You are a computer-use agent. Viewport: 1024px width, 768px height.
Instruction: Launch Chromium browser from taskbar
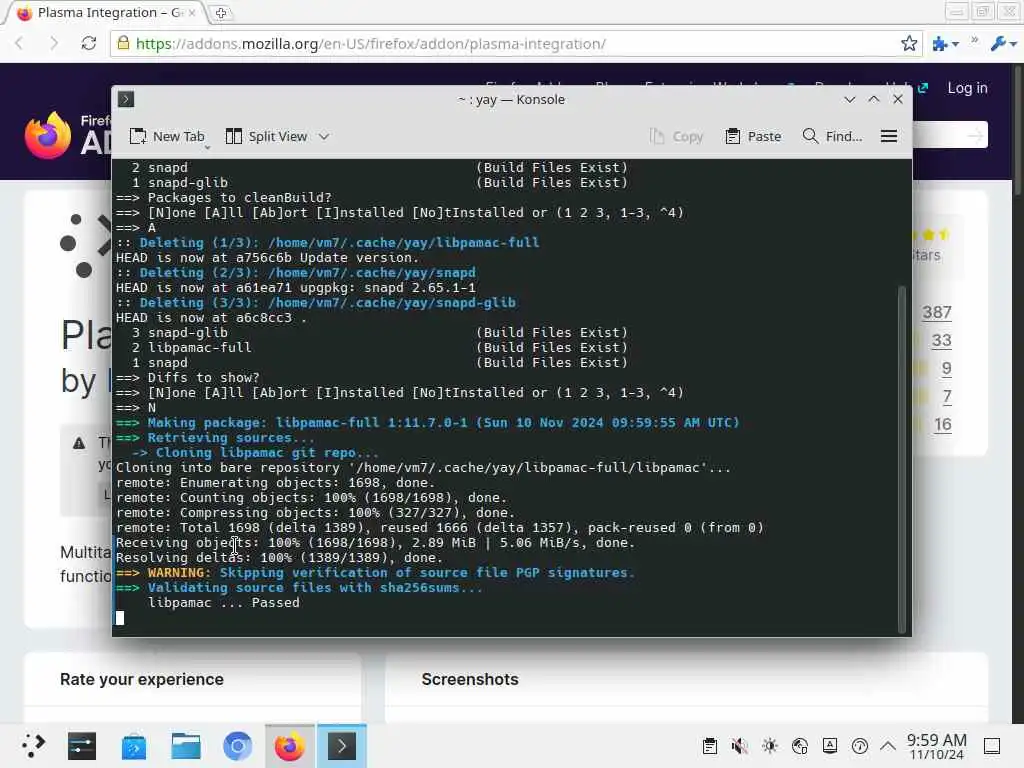click(x=238, y=746)
